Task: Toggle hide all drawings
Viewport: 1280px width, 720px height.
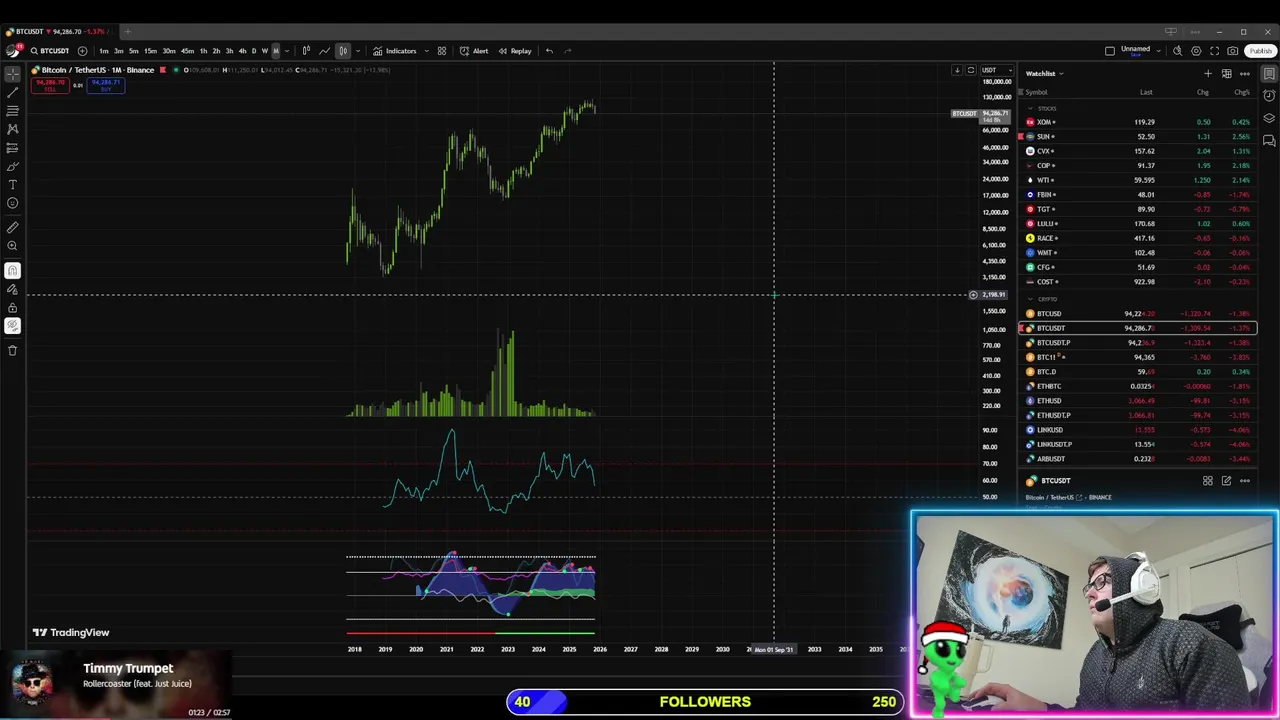Action: (x=12, y=326)
